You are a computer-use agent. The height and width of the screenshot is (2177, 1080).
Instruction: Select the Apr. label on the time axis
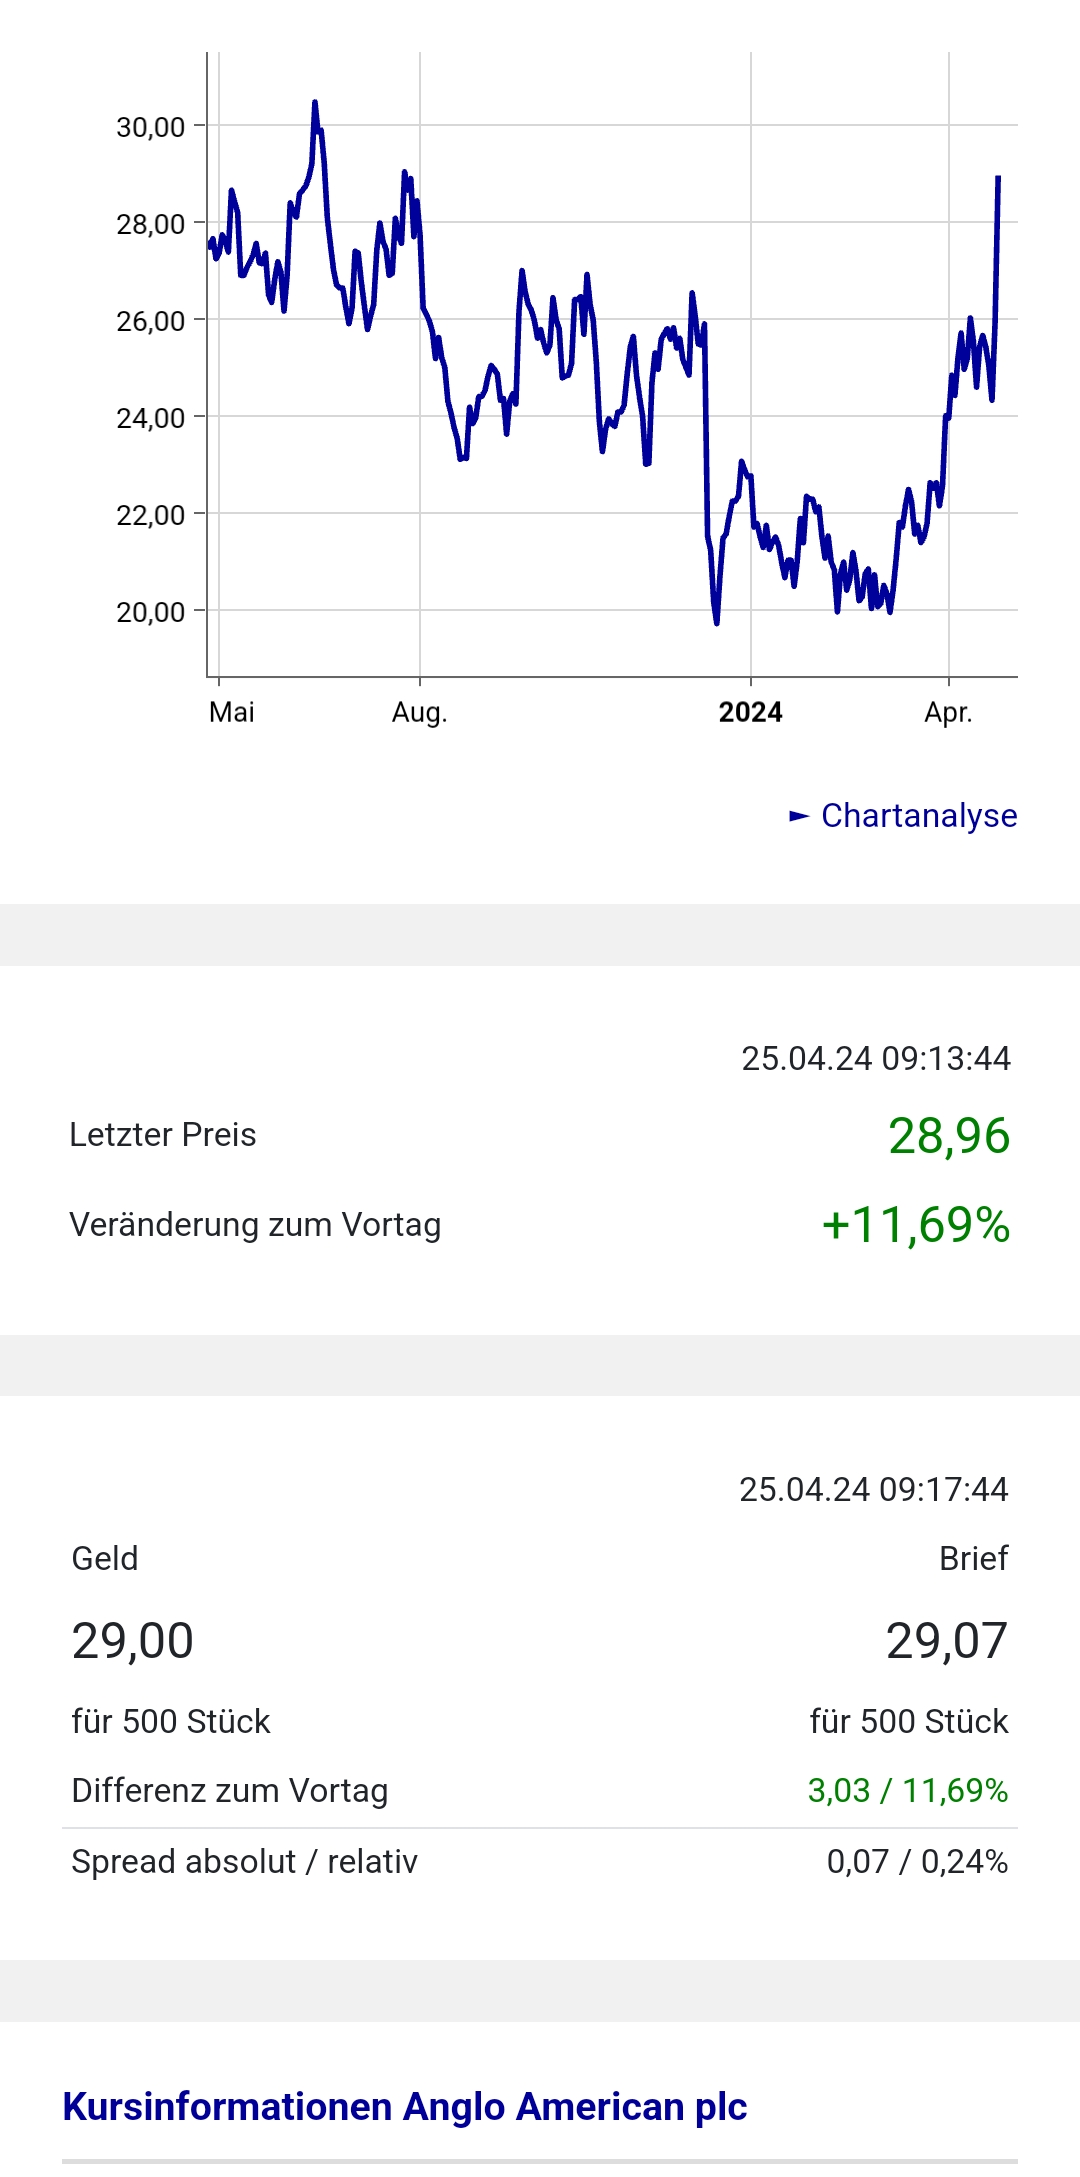tap(947, 712)
